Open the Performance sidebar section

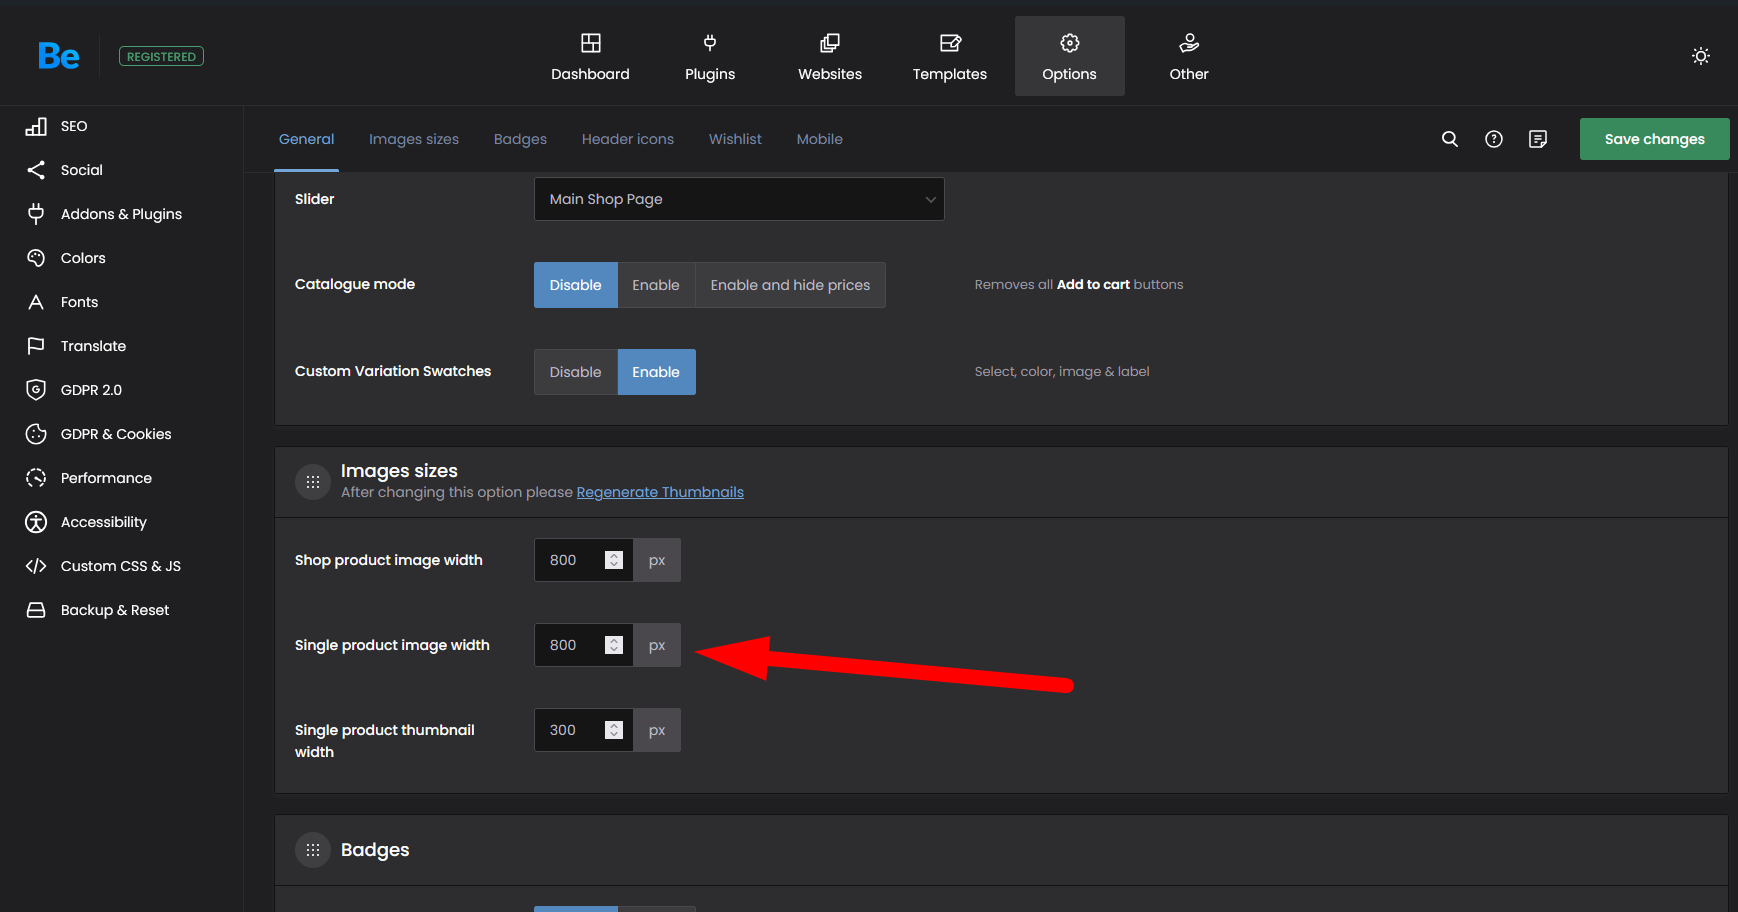point(106,478)
